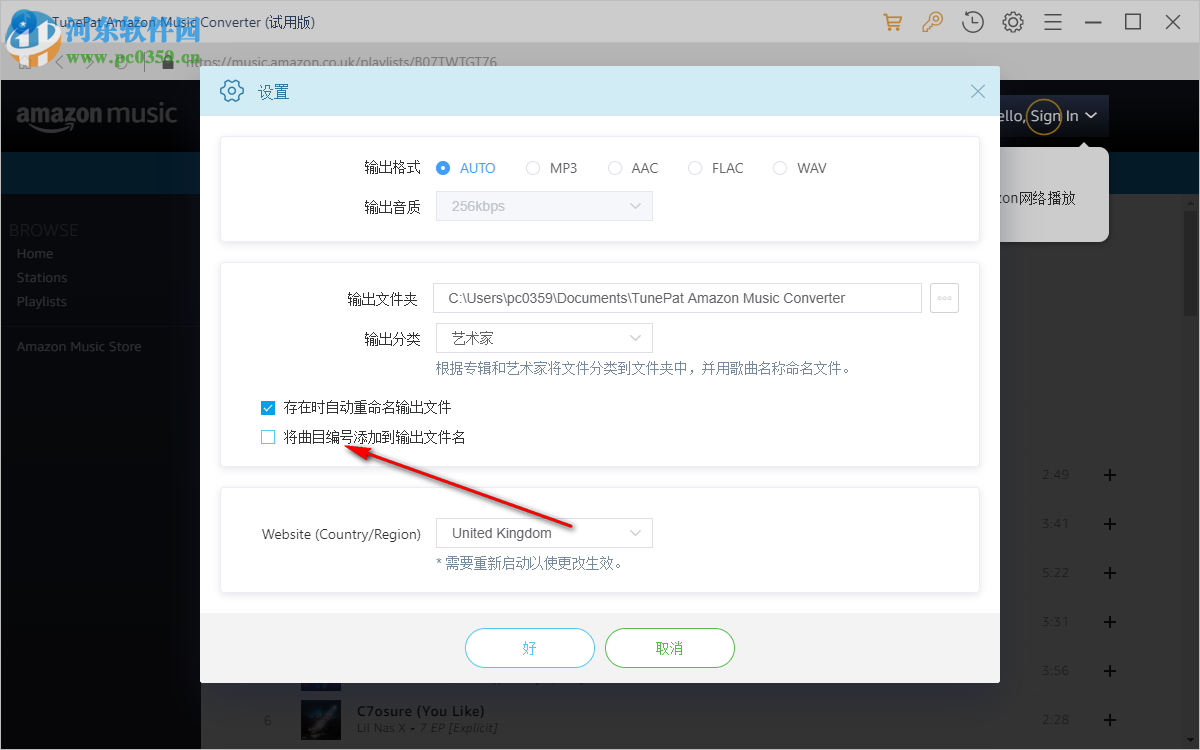1200x750 pixels.
Task: Open the hamburger menu icon
Action: click(x=1052, y=21)
